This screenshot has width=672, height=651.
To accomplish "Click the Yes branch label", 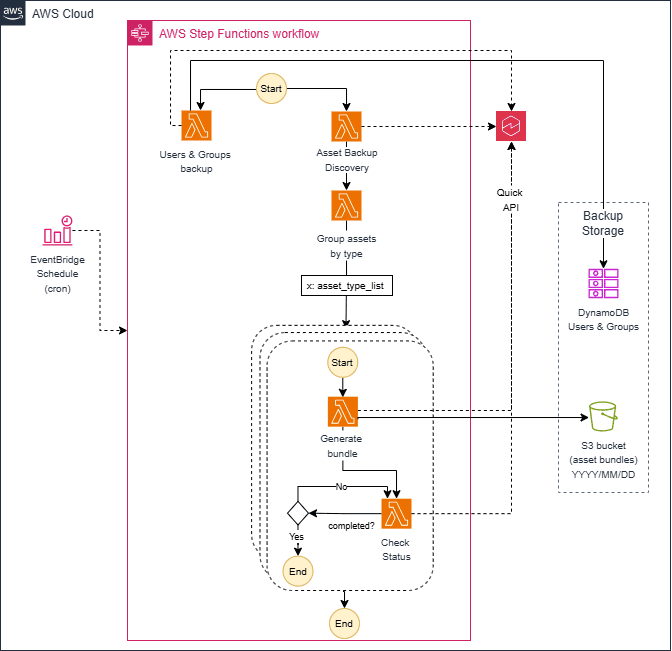I will click(x=296, y=537).
